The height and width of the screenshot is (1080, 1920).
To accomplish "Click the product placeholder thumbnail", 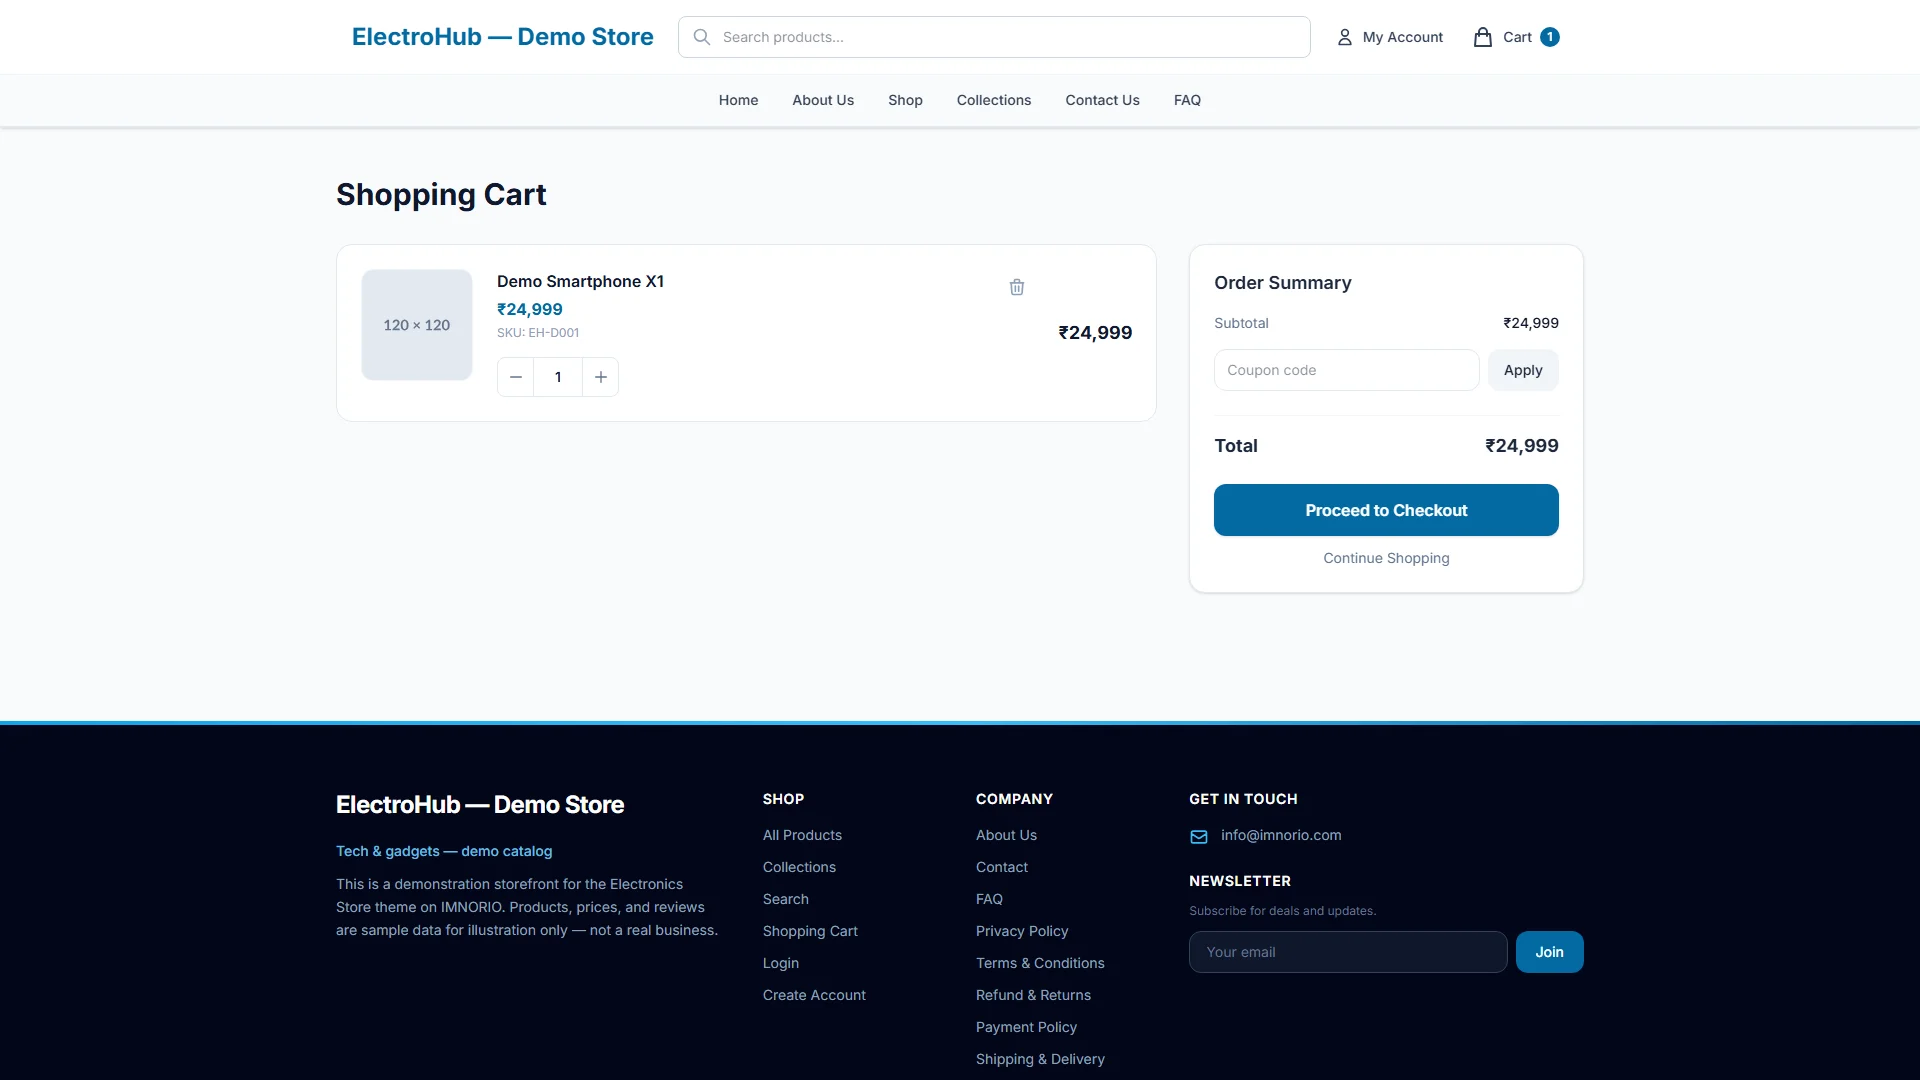I will pyautogui.click(x=417, y=325).
